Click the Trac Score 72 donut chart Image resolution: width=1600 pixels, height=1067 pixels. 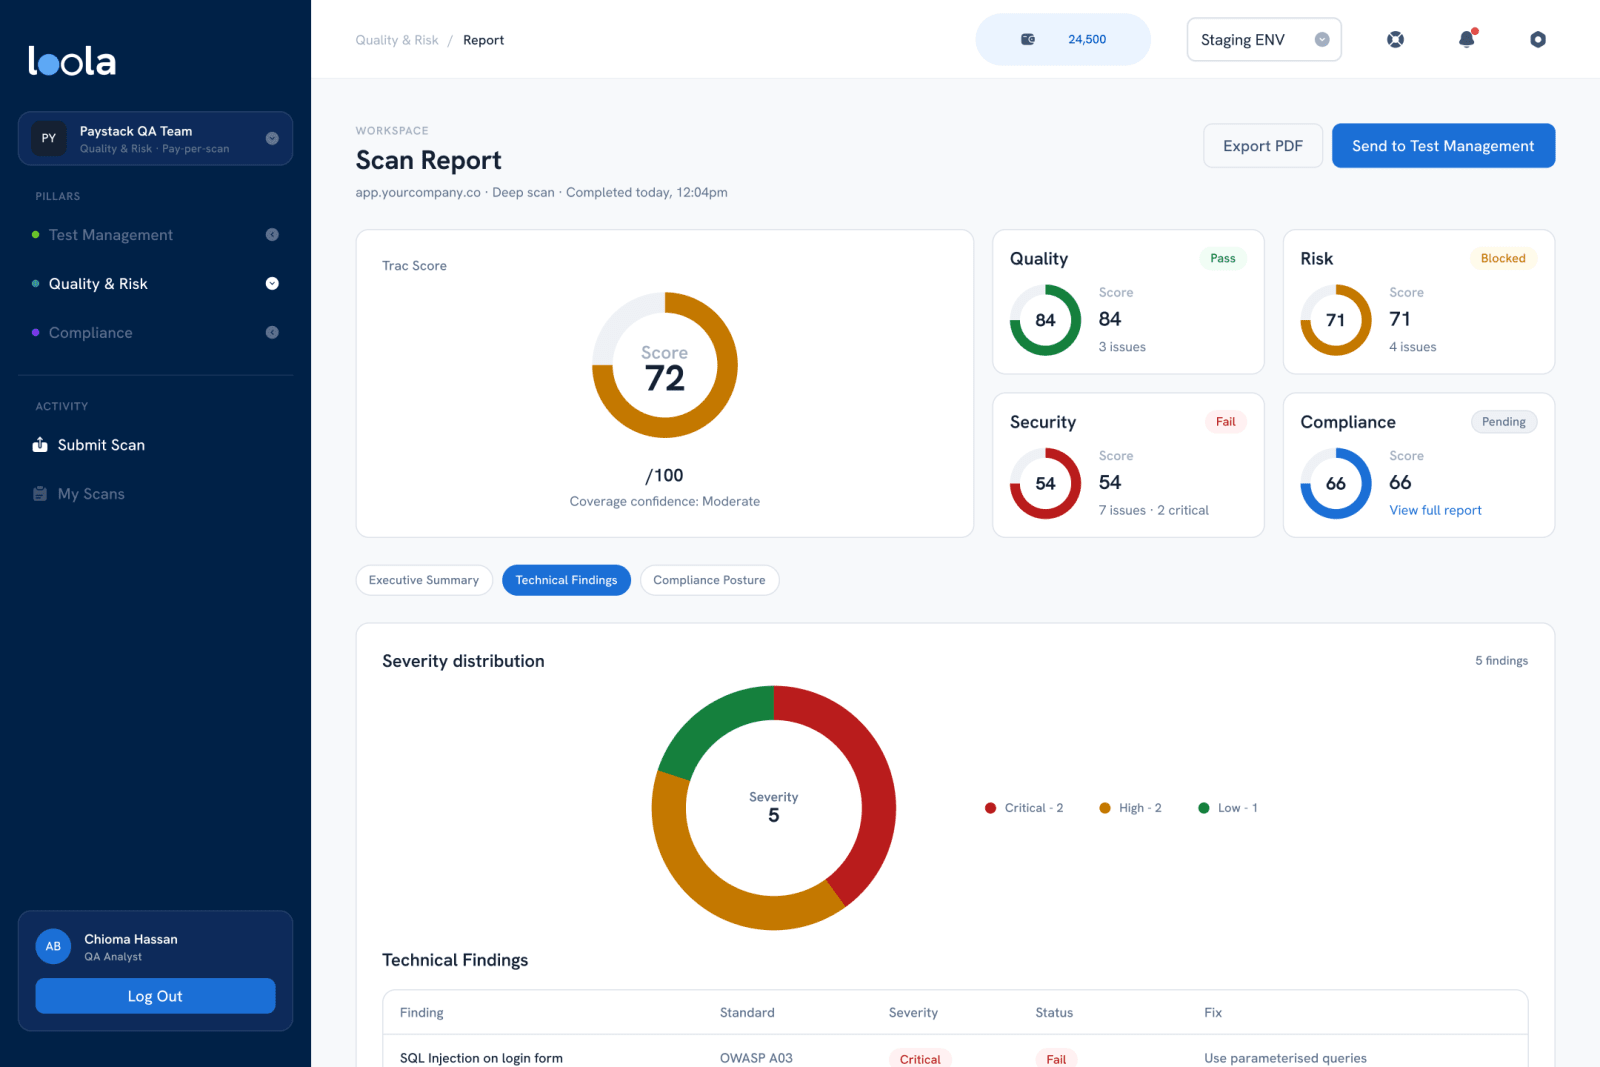(665, 365)
